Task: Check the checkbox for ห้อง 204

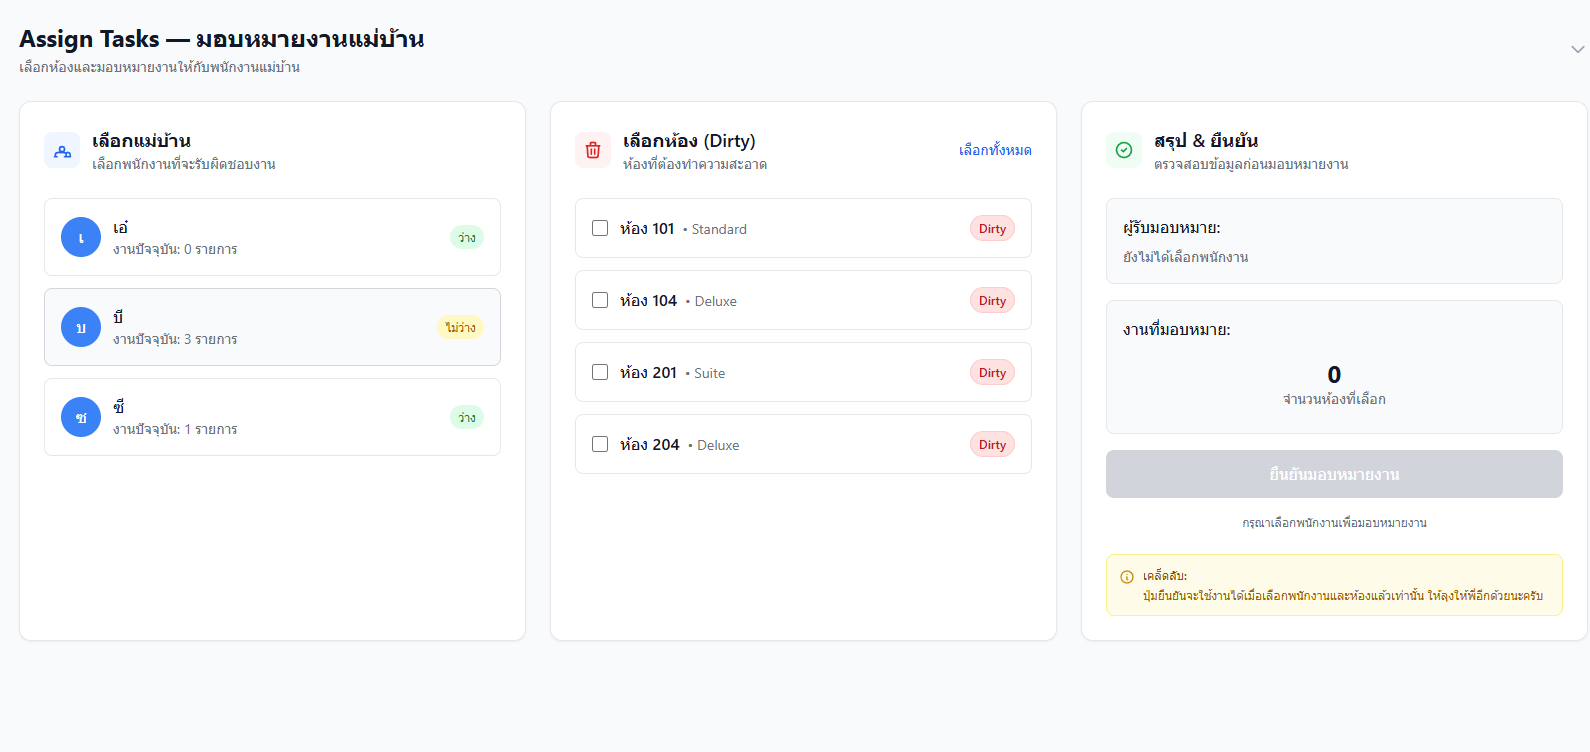Action: coord(600,444)
